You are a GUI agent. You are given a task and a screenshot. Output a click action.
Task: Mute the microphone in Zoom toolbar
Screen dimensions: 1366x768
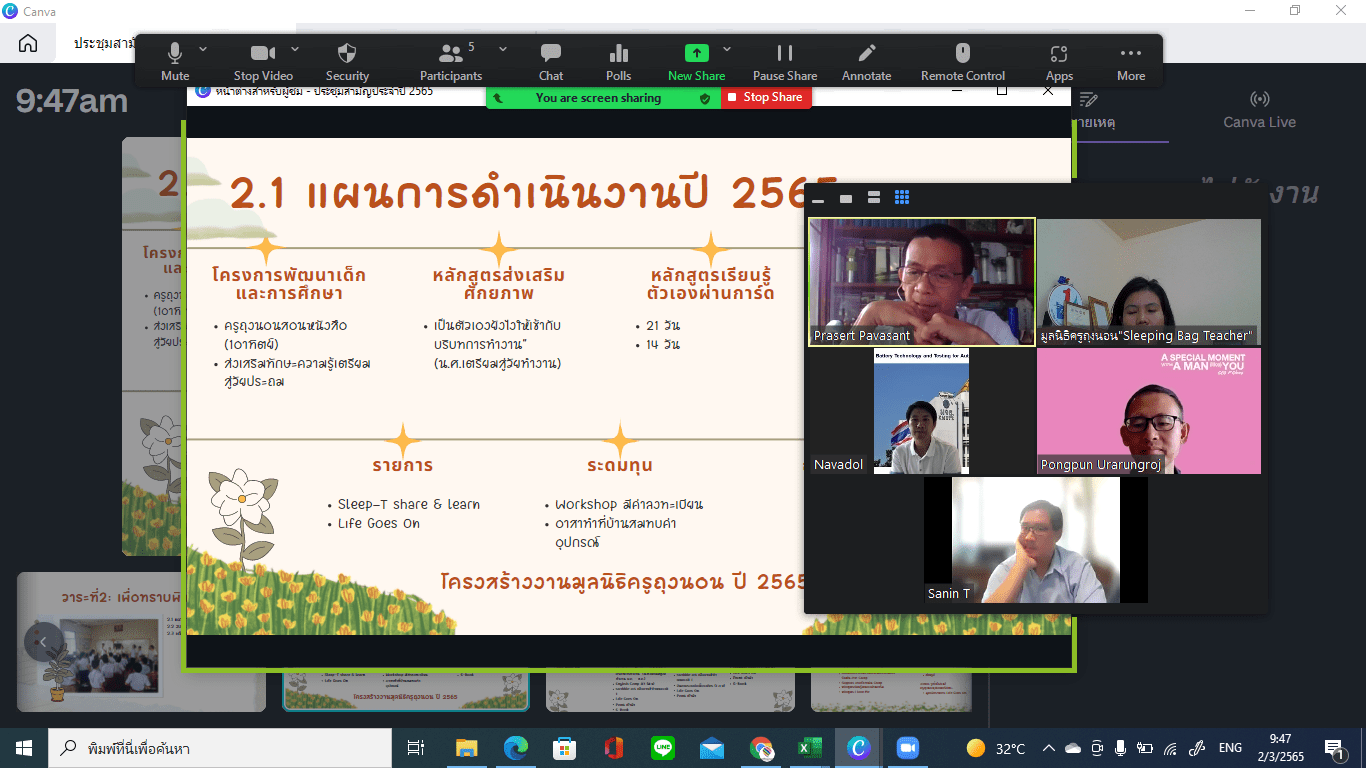pyautogui.click(x=175, y=62)
